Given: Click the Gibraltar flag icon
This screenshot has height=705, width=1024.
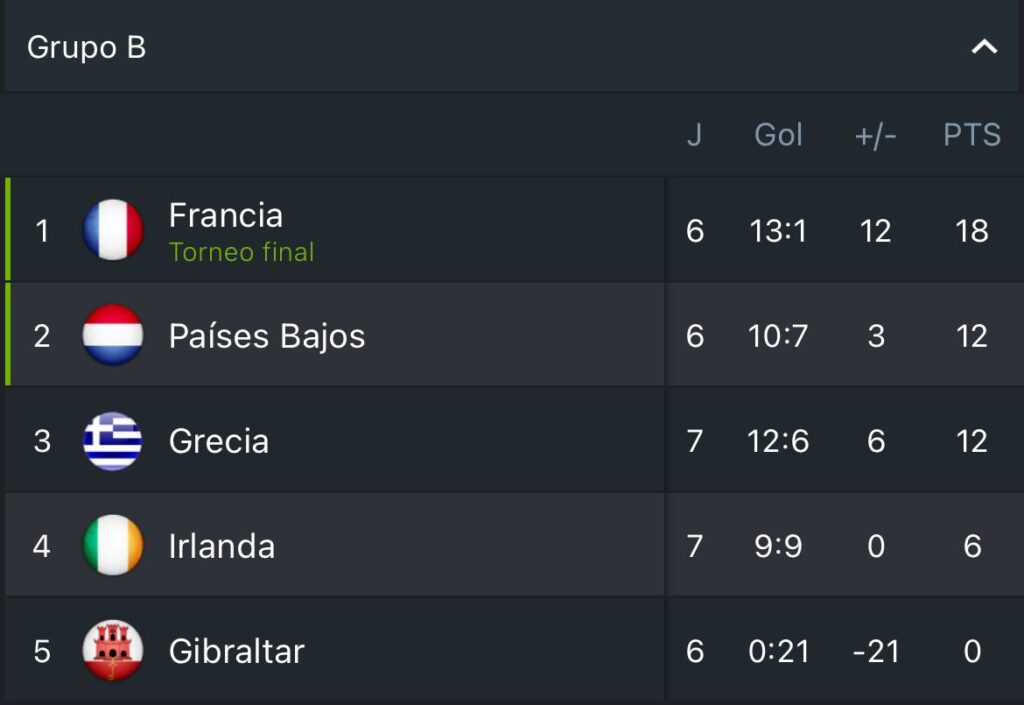Looking at the screenshot, I should [x=113, y=651].
